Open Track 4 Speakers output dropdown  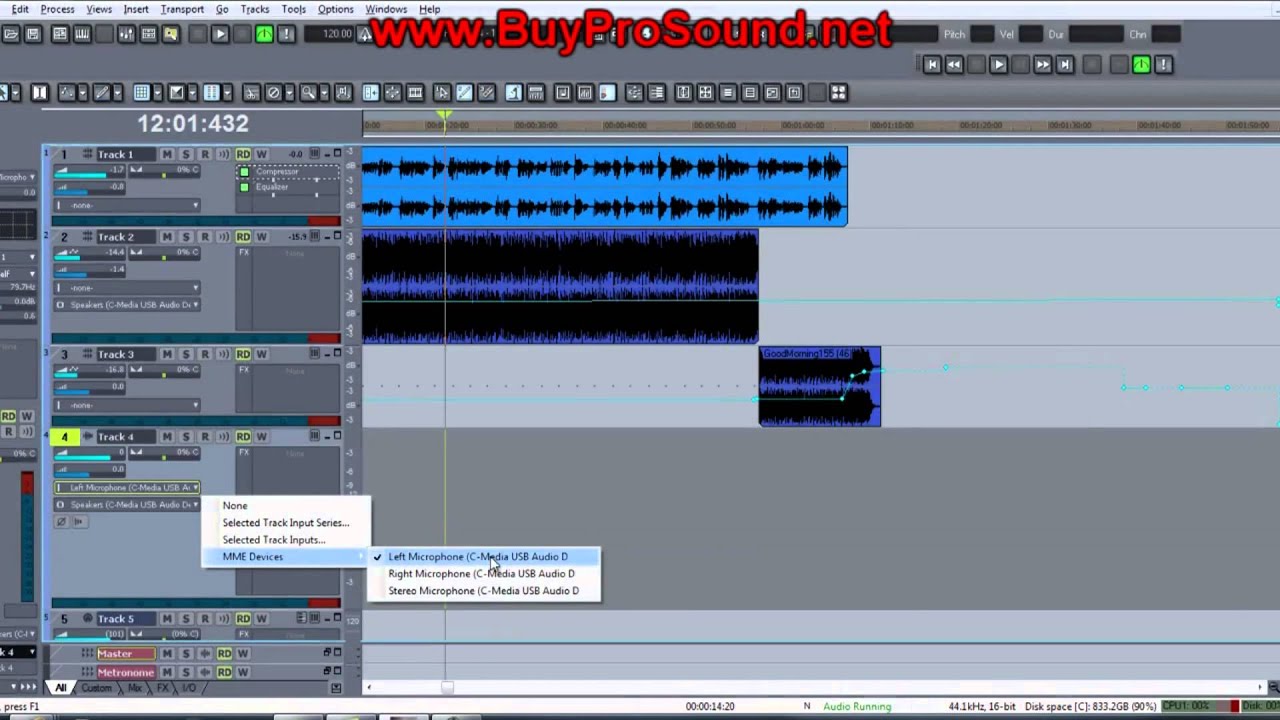[x=127, y=505]
